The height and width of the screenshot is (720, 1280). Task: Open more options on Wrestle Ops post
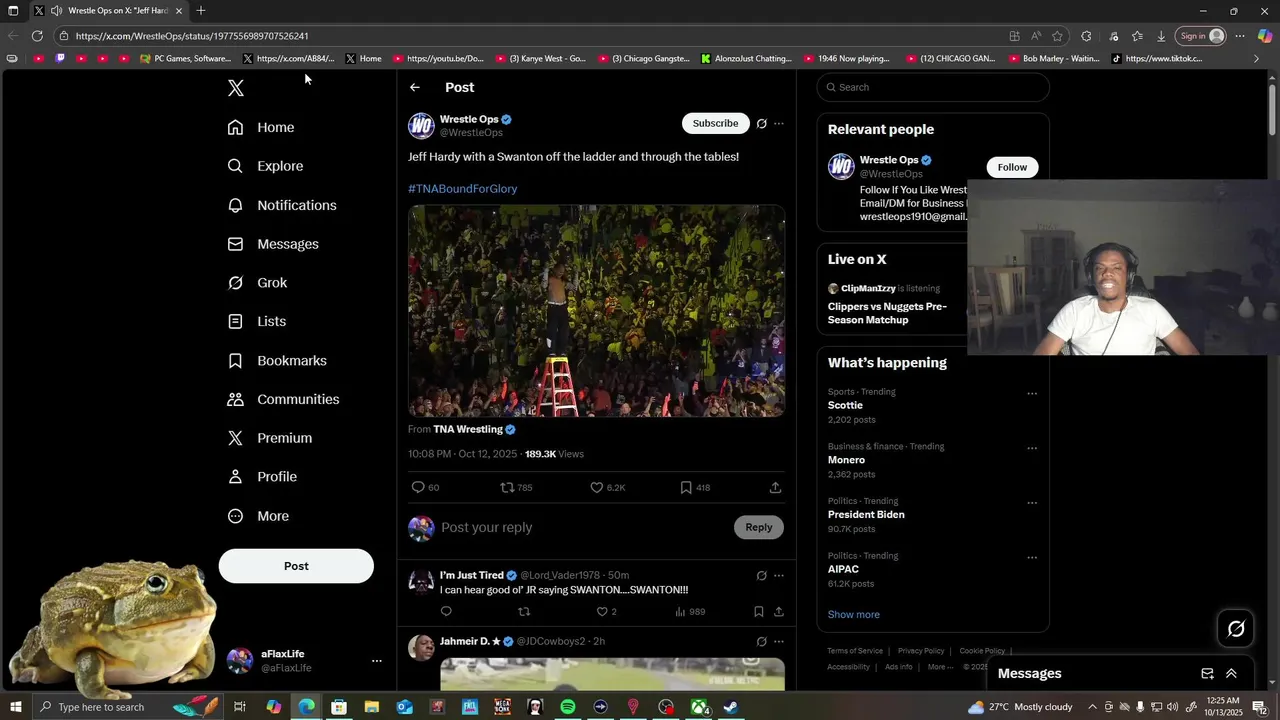(x=779, y=124)
